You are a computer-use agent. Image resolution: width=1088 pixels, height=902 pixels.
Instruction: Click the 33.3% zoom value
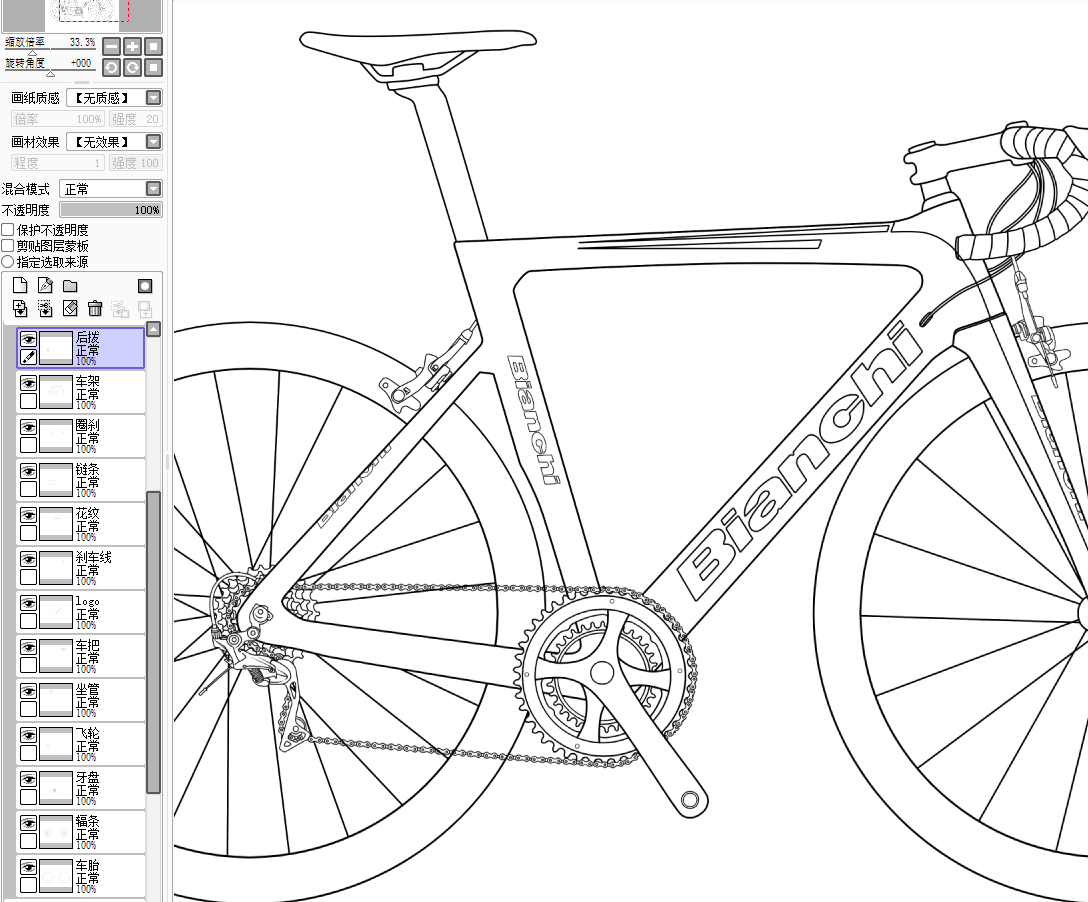83,42
